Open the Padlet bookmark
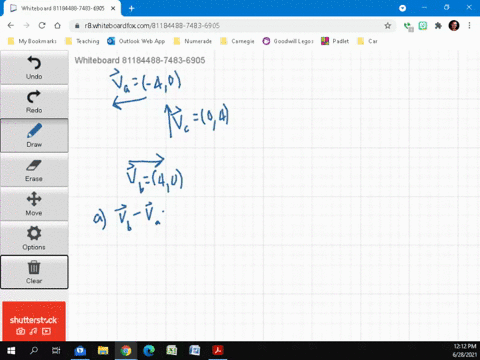Viewport: 480px width, 360px height. click(335, 41)
